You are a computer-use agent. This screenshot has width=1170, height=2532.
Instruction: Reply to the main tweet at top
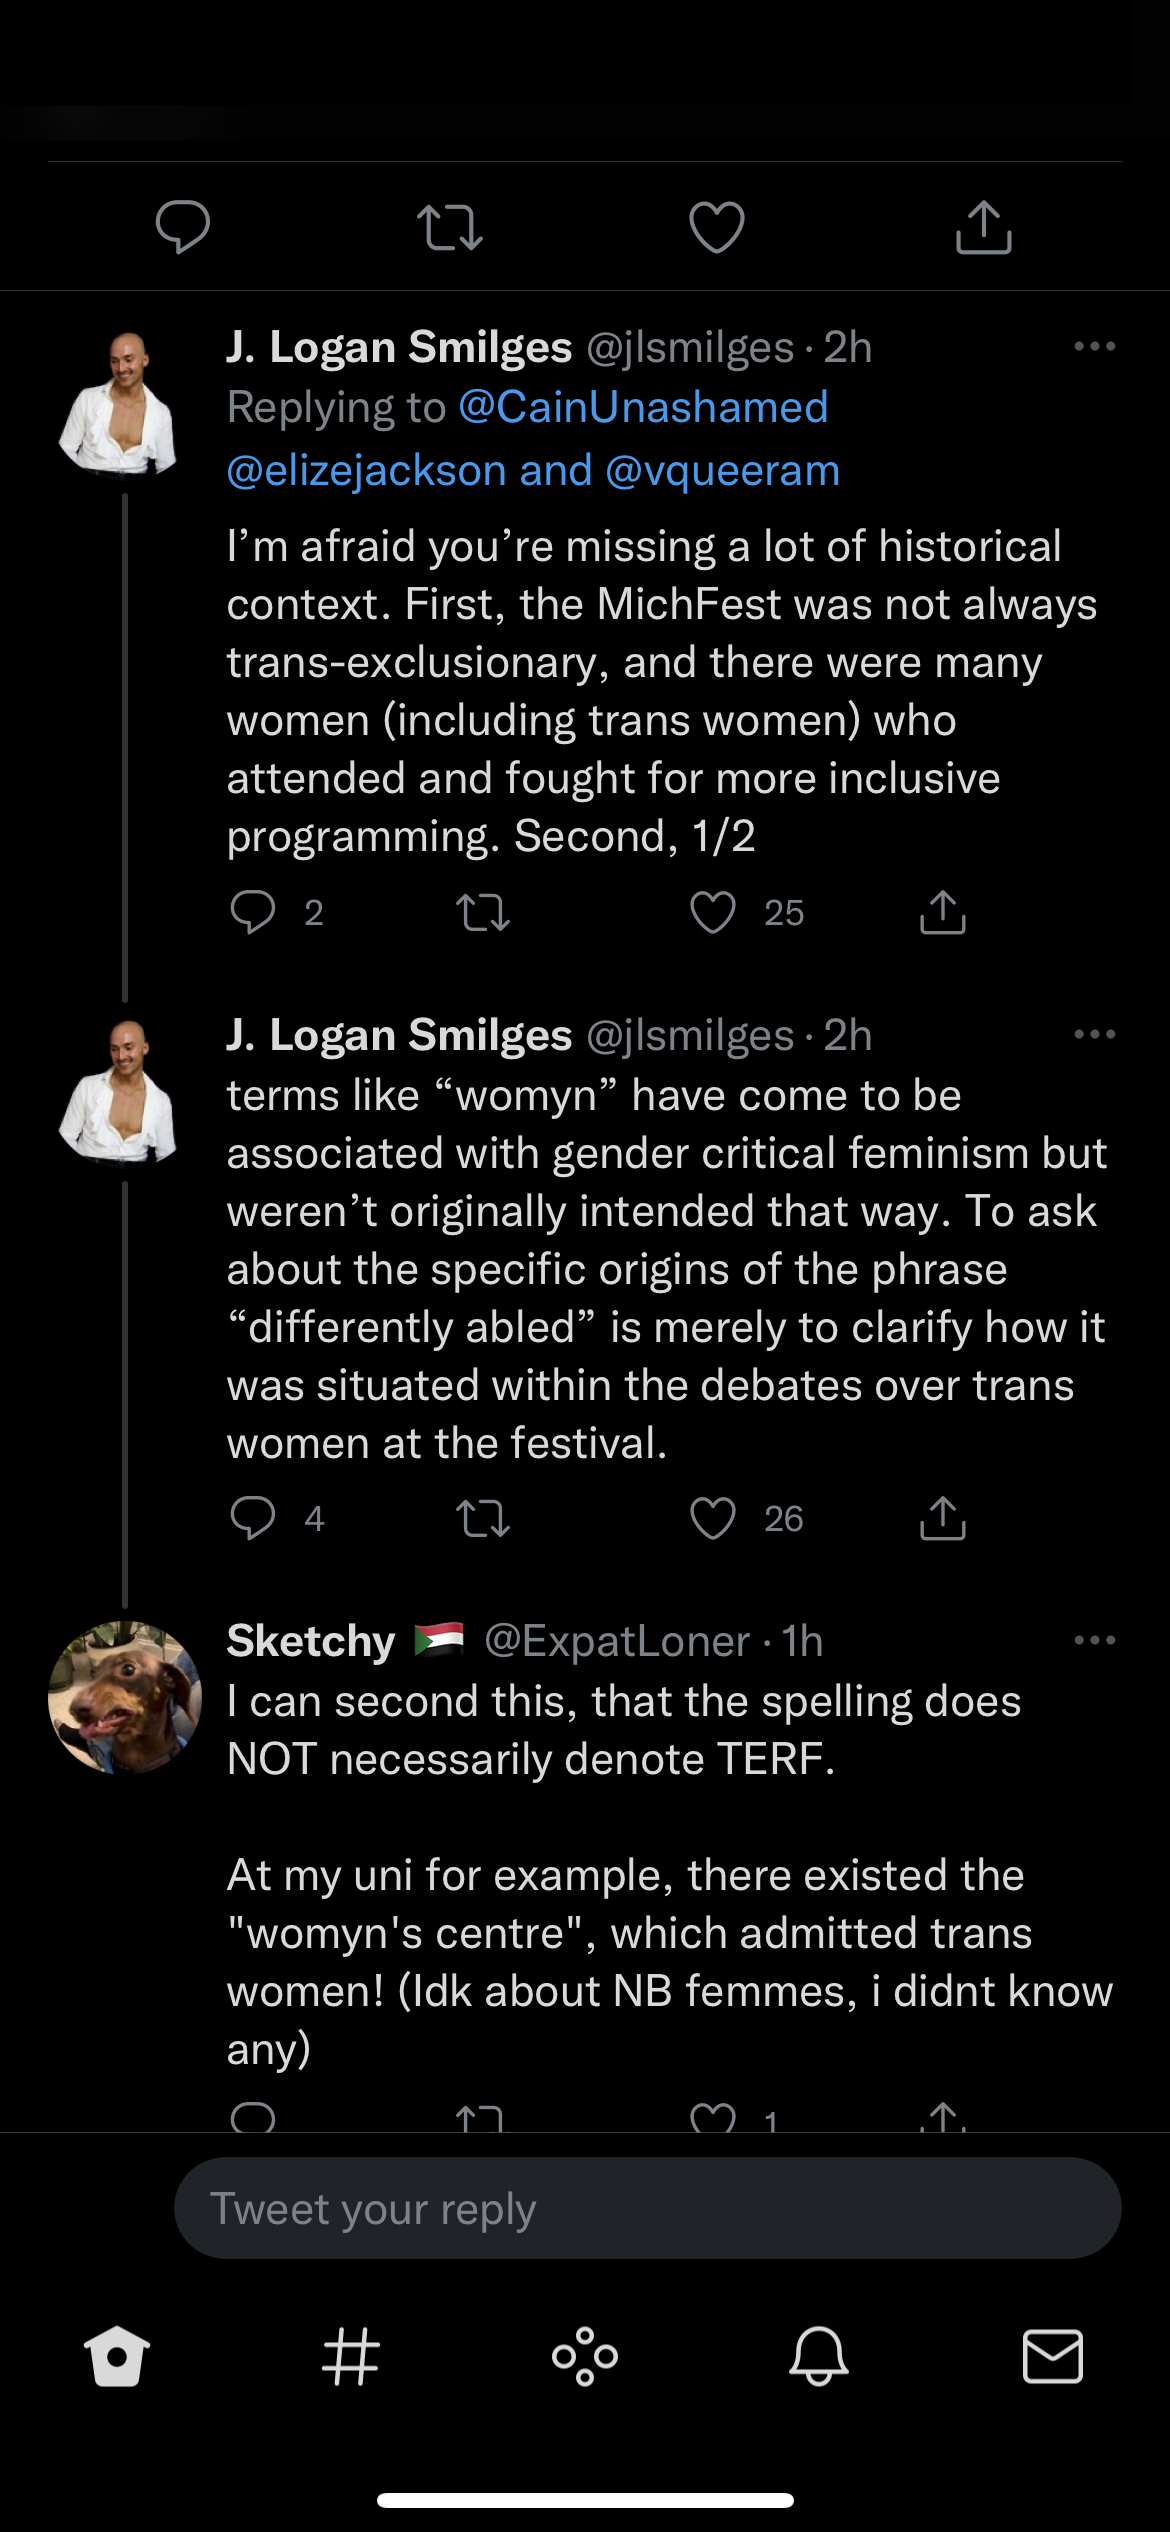183,227
